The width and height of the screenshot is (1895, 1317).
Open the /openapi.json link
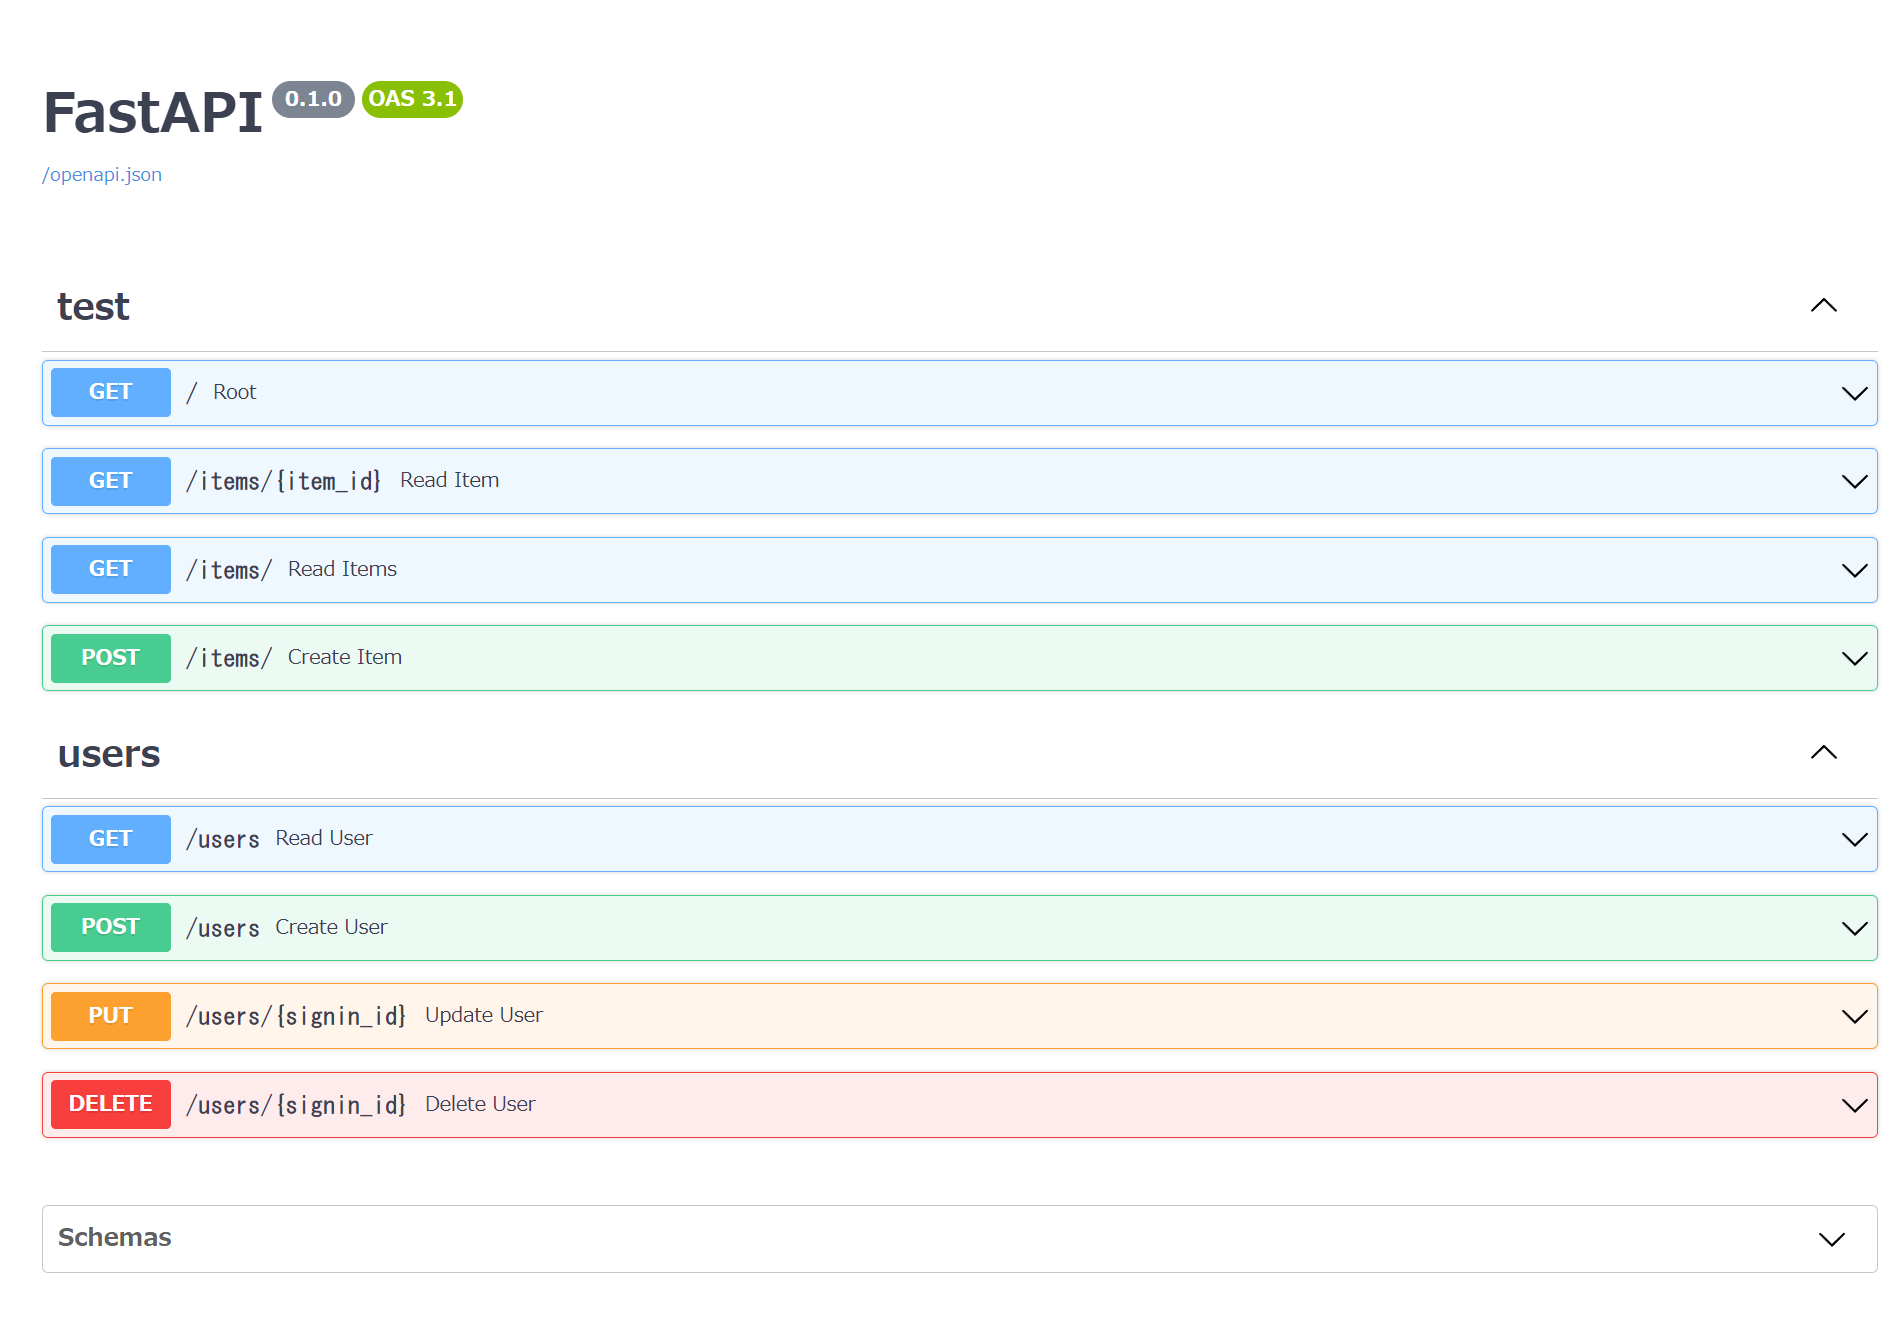(x=102, y=175)
